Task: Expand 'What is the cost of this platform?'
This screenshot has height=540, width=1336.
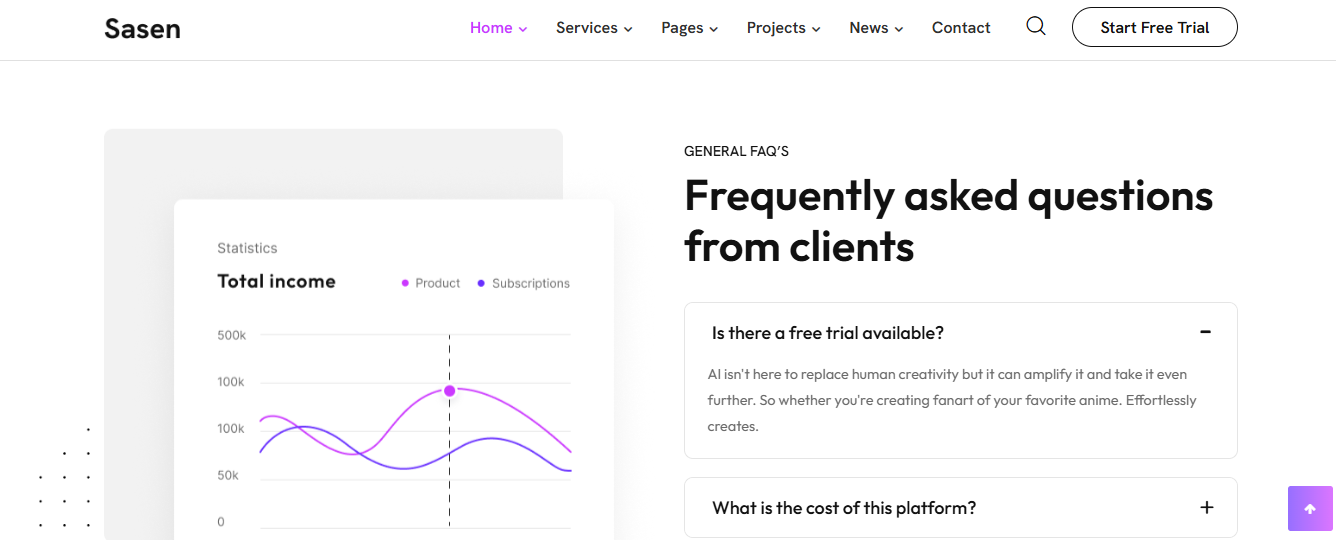Action: 961,507
